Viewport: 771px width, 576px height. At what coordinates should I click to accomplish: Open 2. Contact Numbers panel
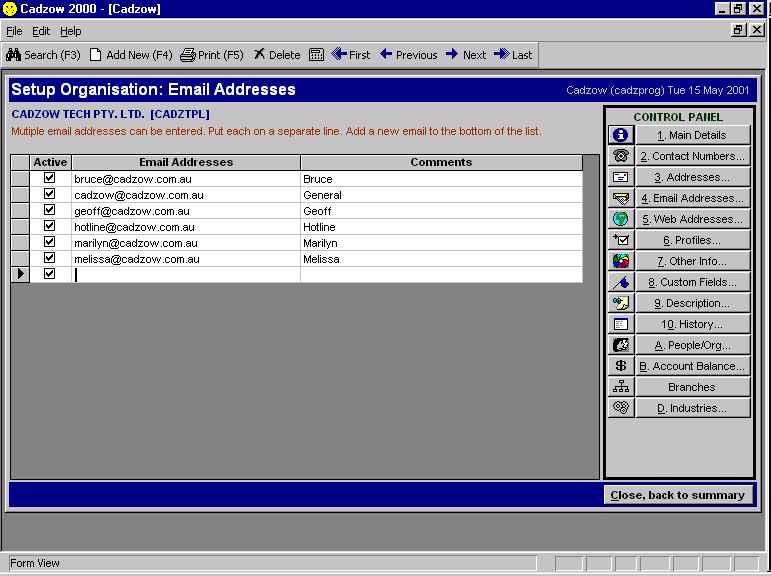click(x=693, y=156)
